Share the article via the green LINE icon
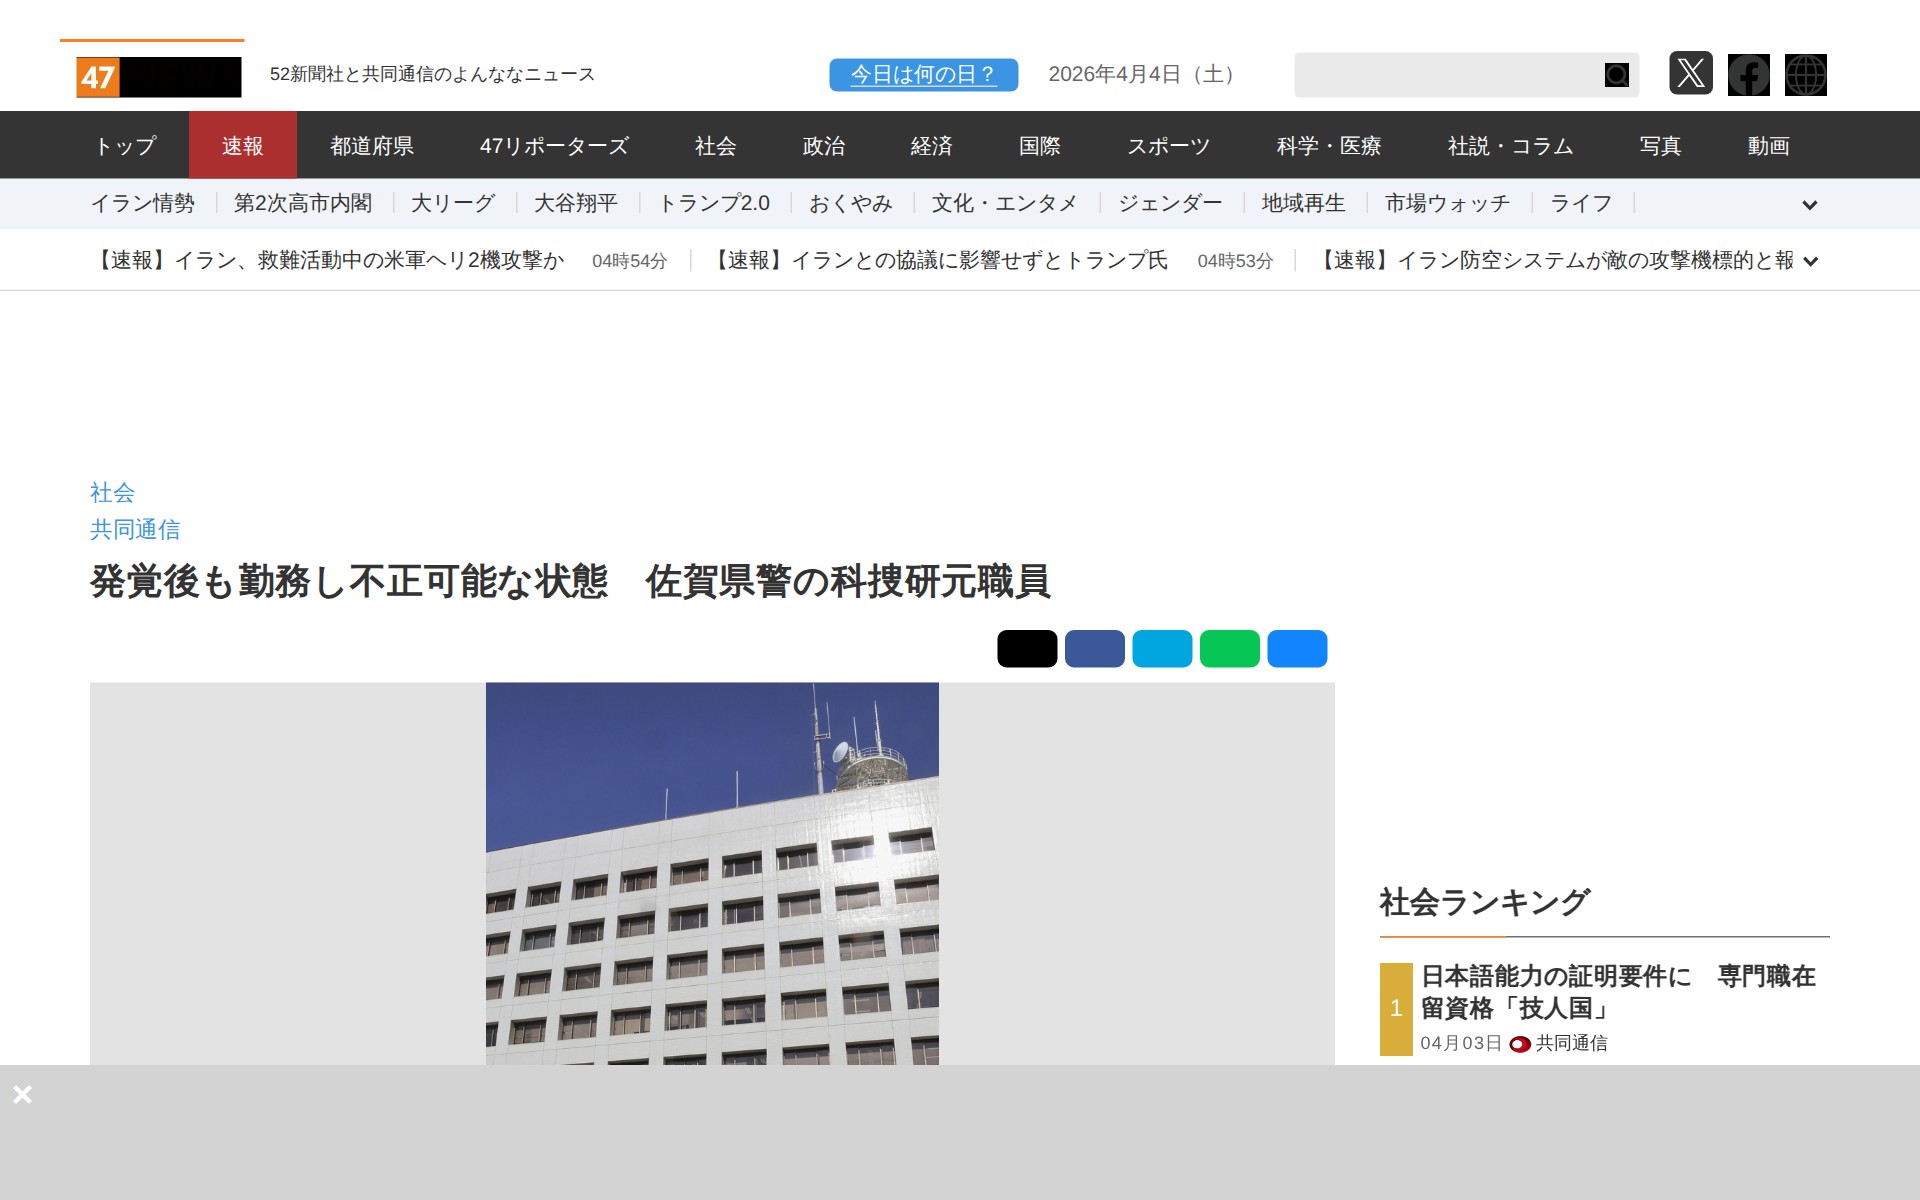This screenshot has width=1920, height=1200. tap(1229, 648)
